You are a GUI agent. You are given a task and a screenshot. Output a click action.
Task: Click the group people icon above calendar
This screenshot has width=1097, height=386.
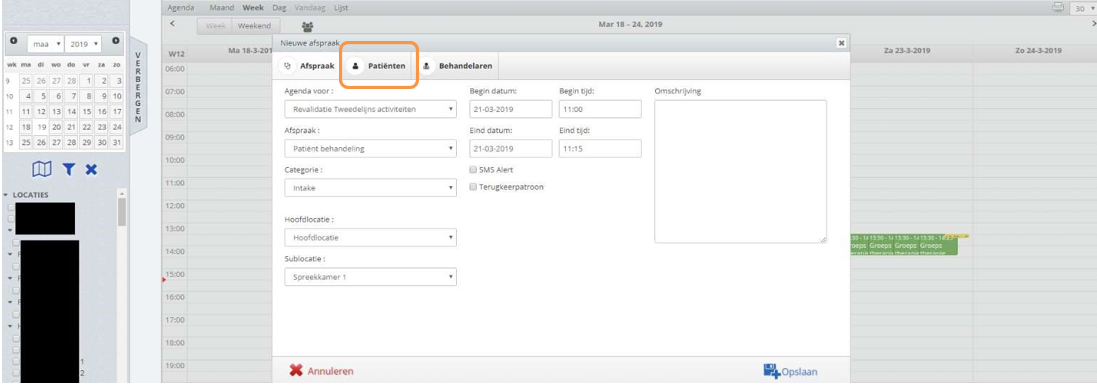tap(307, 27)
